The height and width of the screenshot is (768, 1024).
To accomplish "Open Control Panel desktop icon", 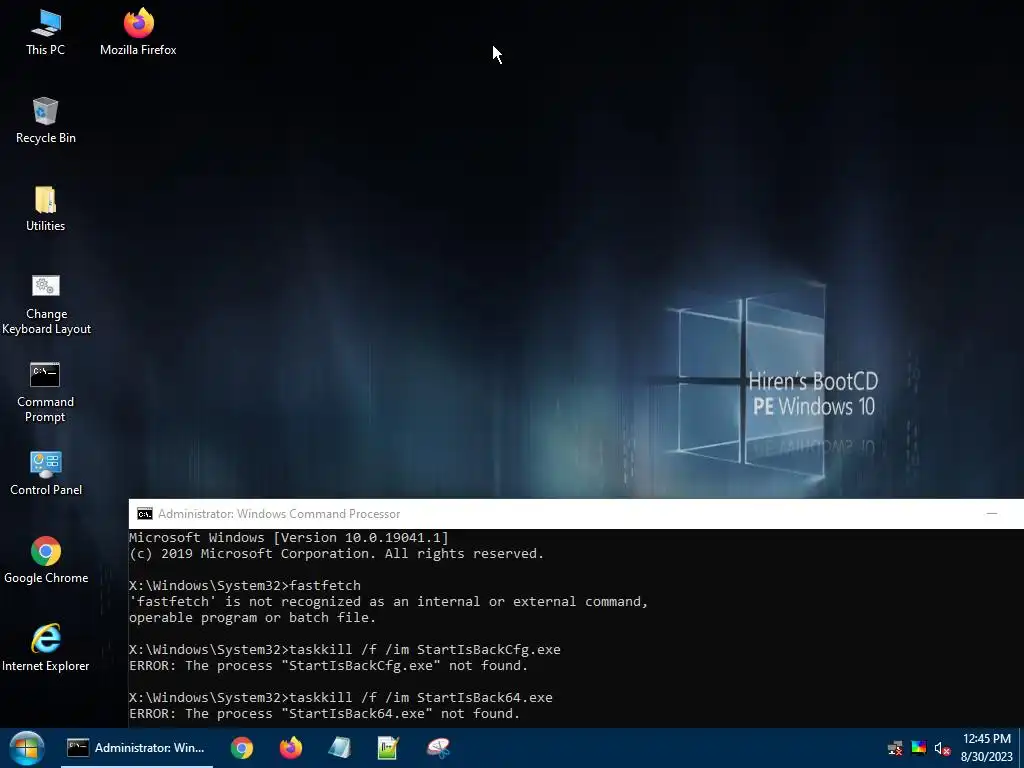I will pos(46,473).
